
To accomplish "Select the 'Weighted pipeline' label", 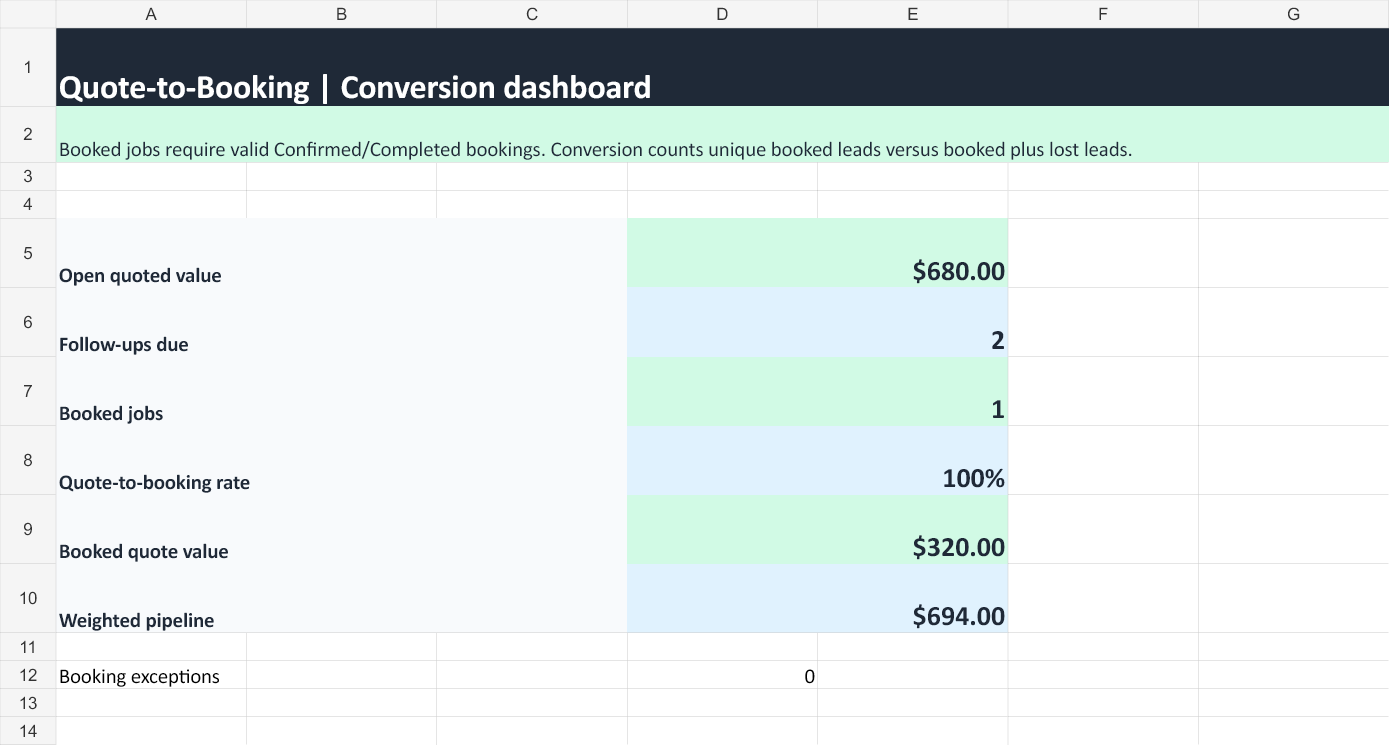I will 342,598.
